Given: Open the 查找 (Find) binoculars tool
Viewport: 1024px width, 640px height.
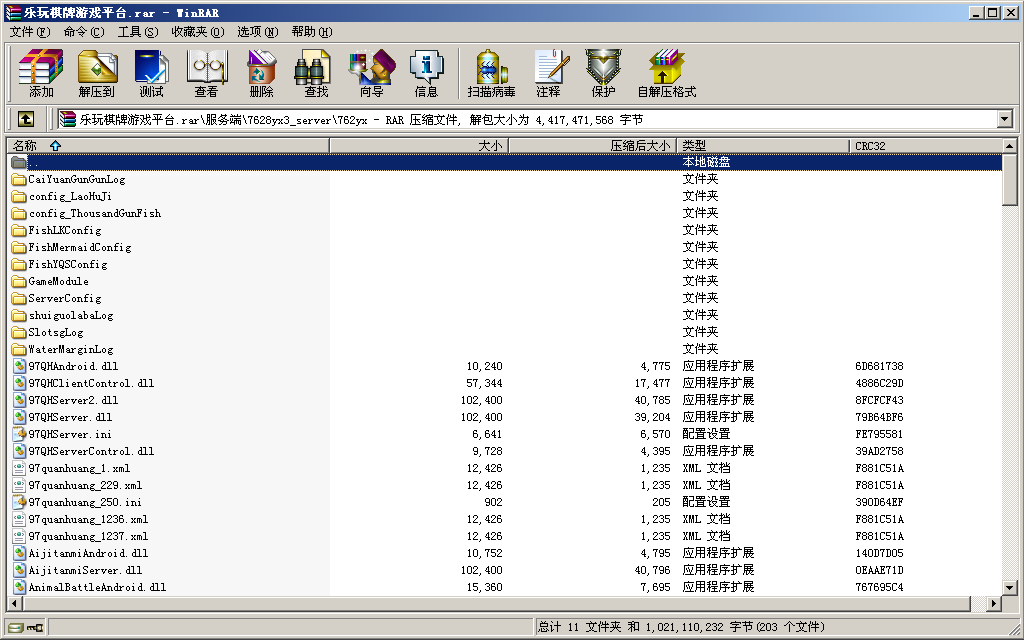Looking at the screenshot, I should [x=316, y=73].
